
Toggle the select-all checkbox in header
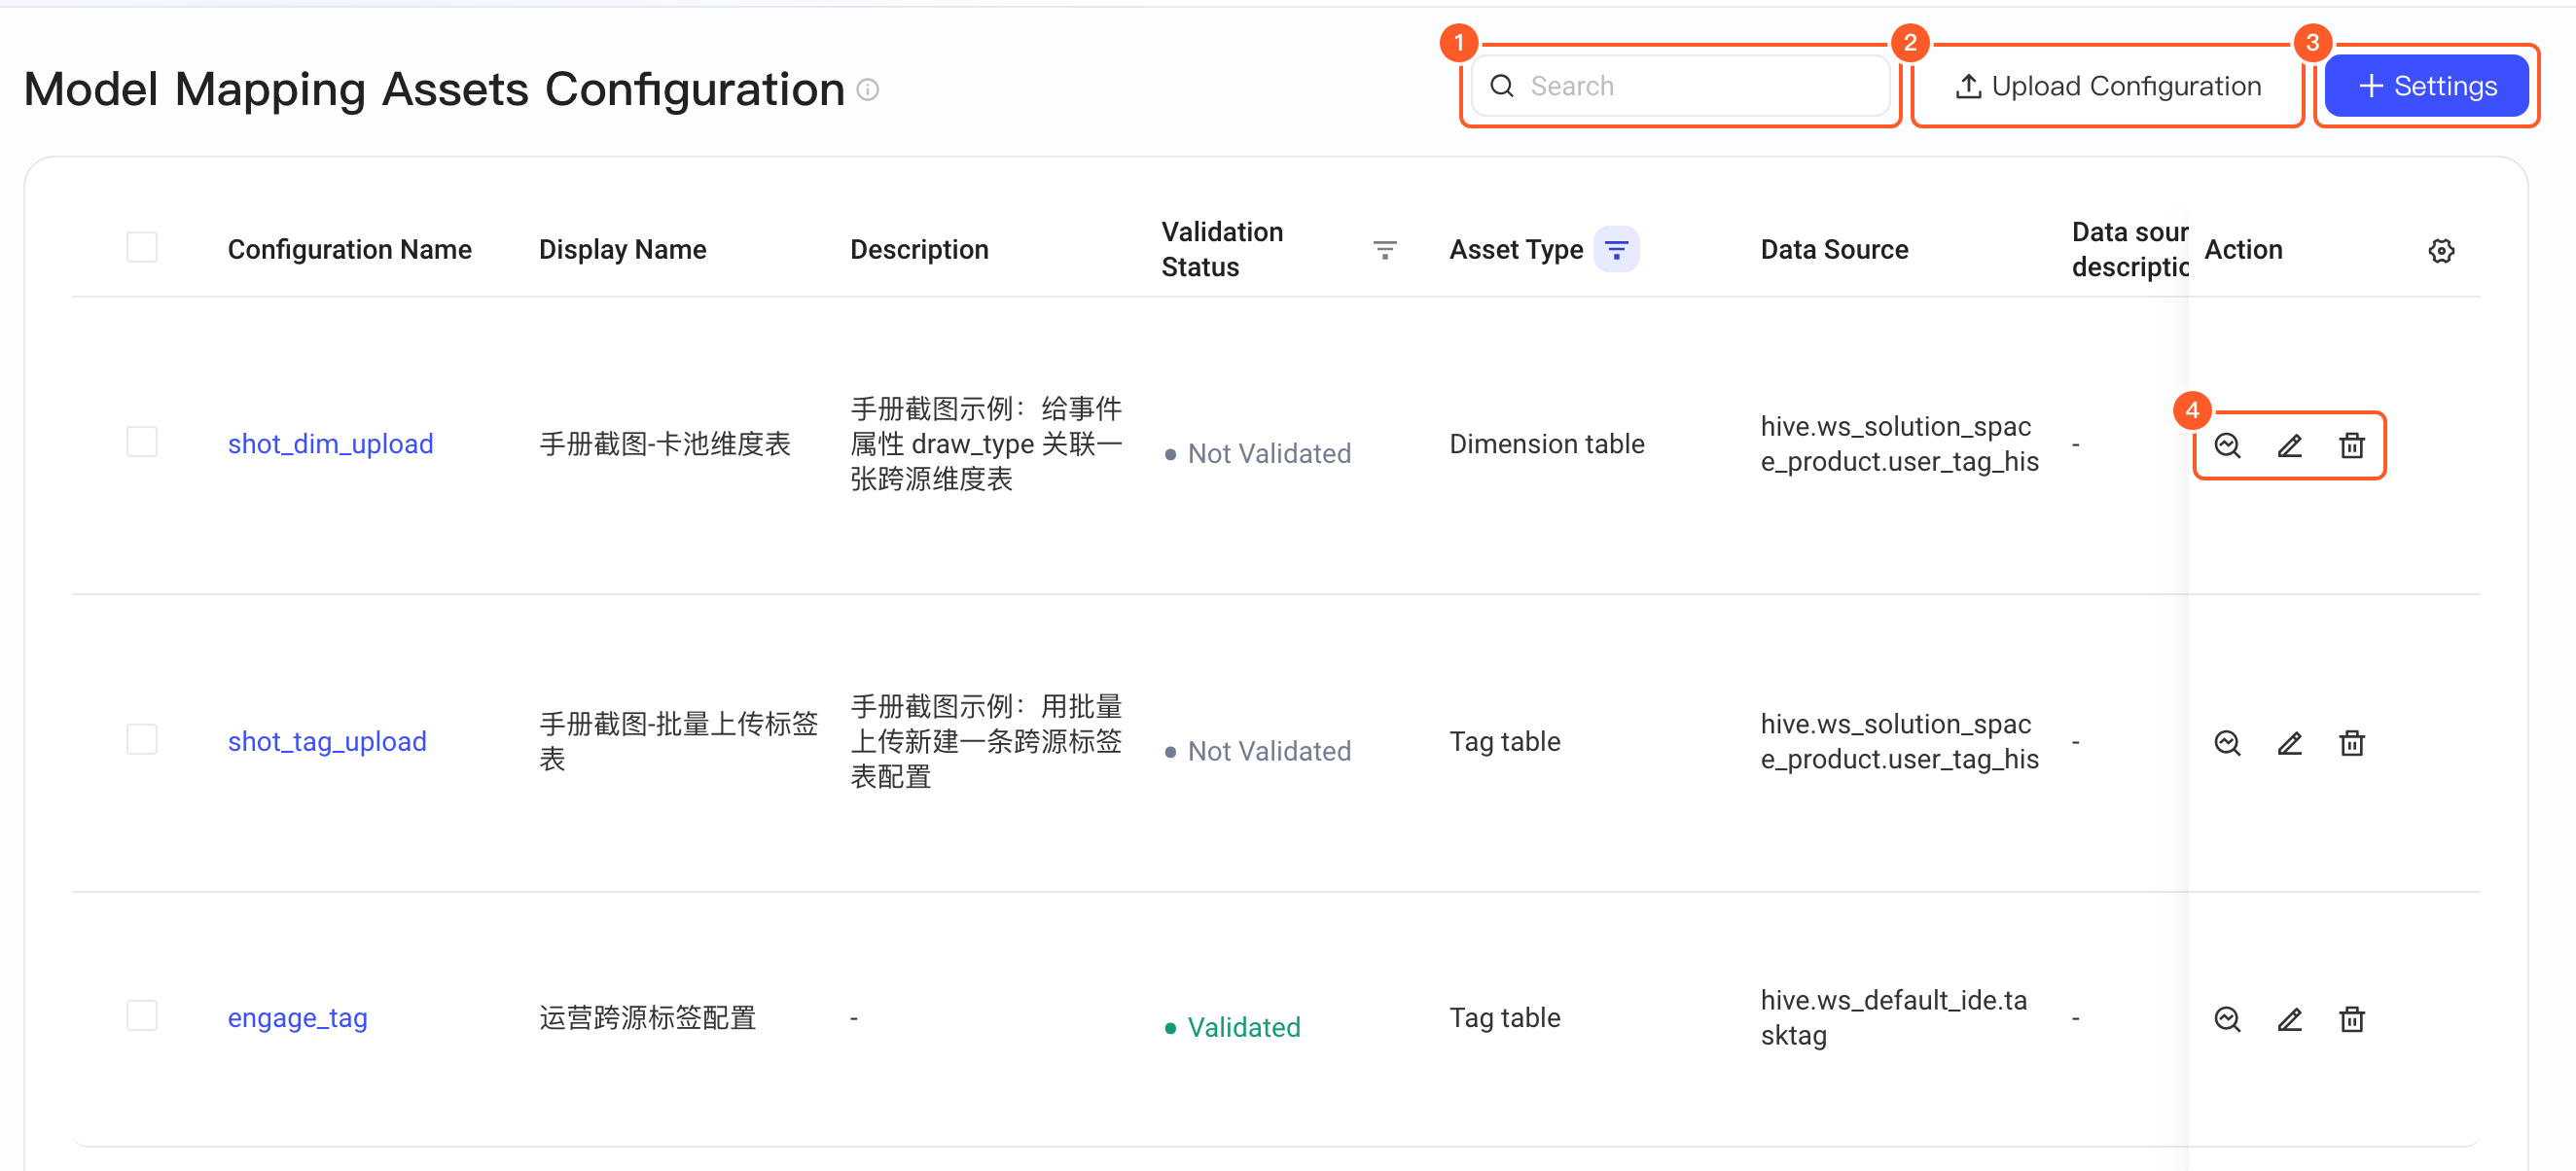pos(142,247)
